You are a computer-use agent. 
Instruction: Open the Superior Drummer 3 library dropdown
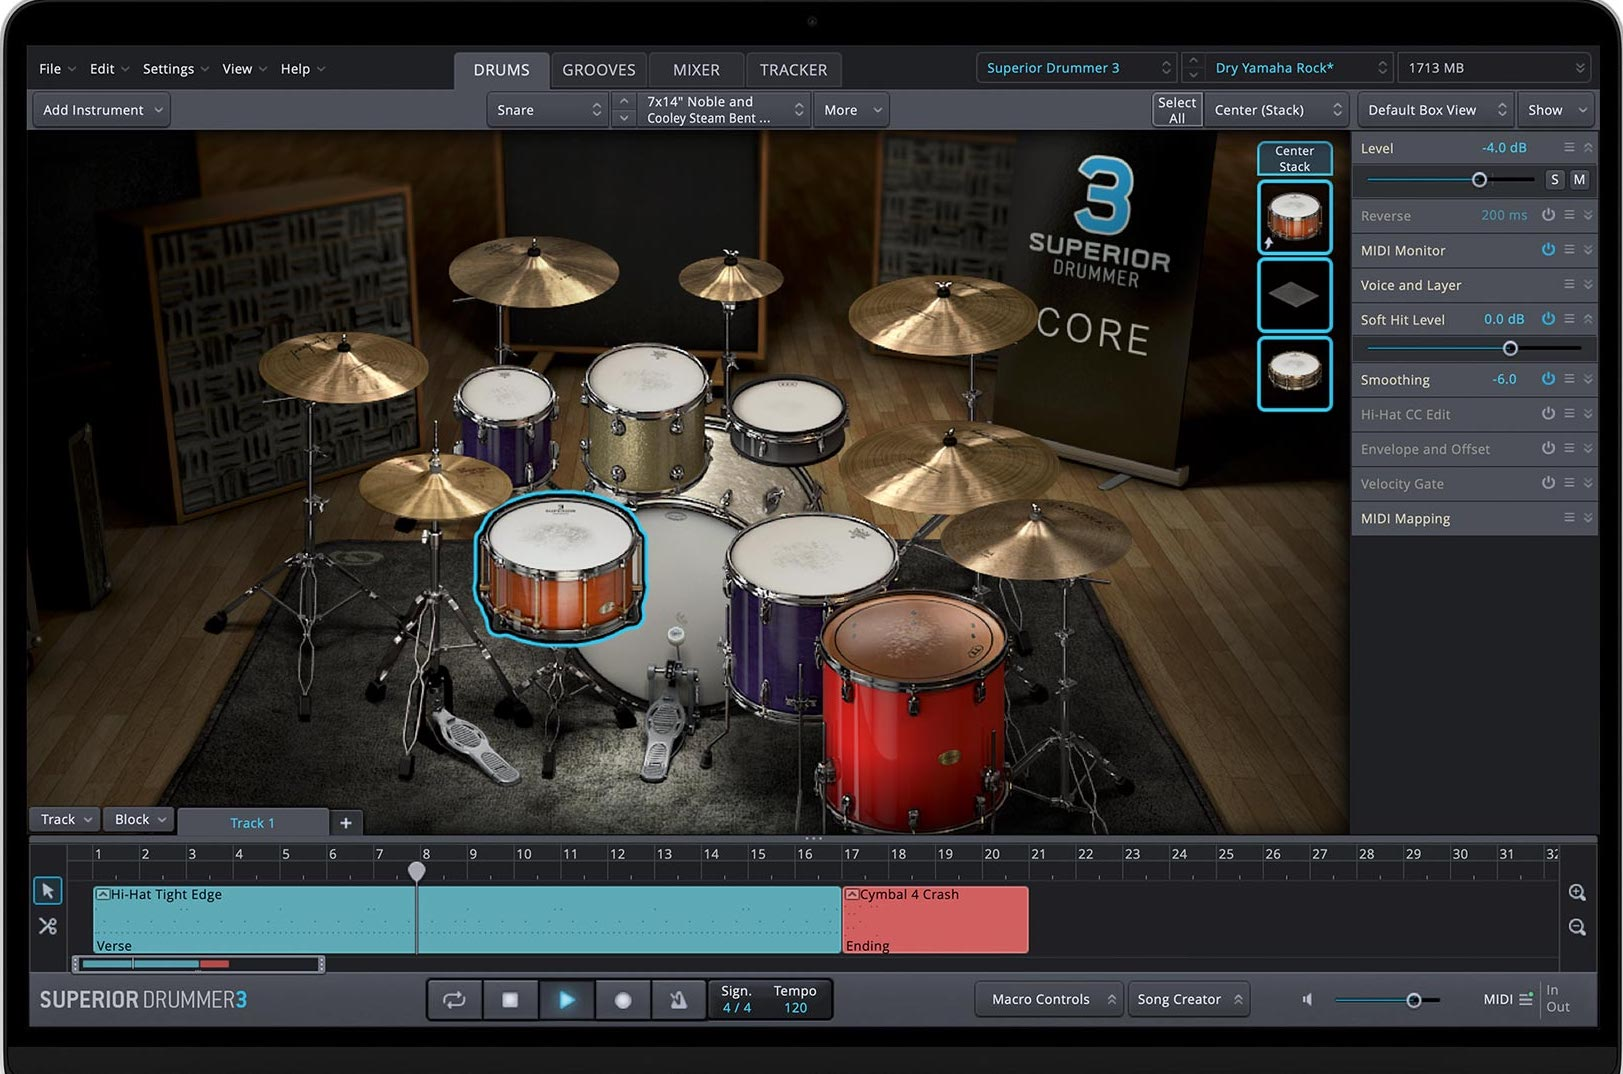click(1076, 68)
